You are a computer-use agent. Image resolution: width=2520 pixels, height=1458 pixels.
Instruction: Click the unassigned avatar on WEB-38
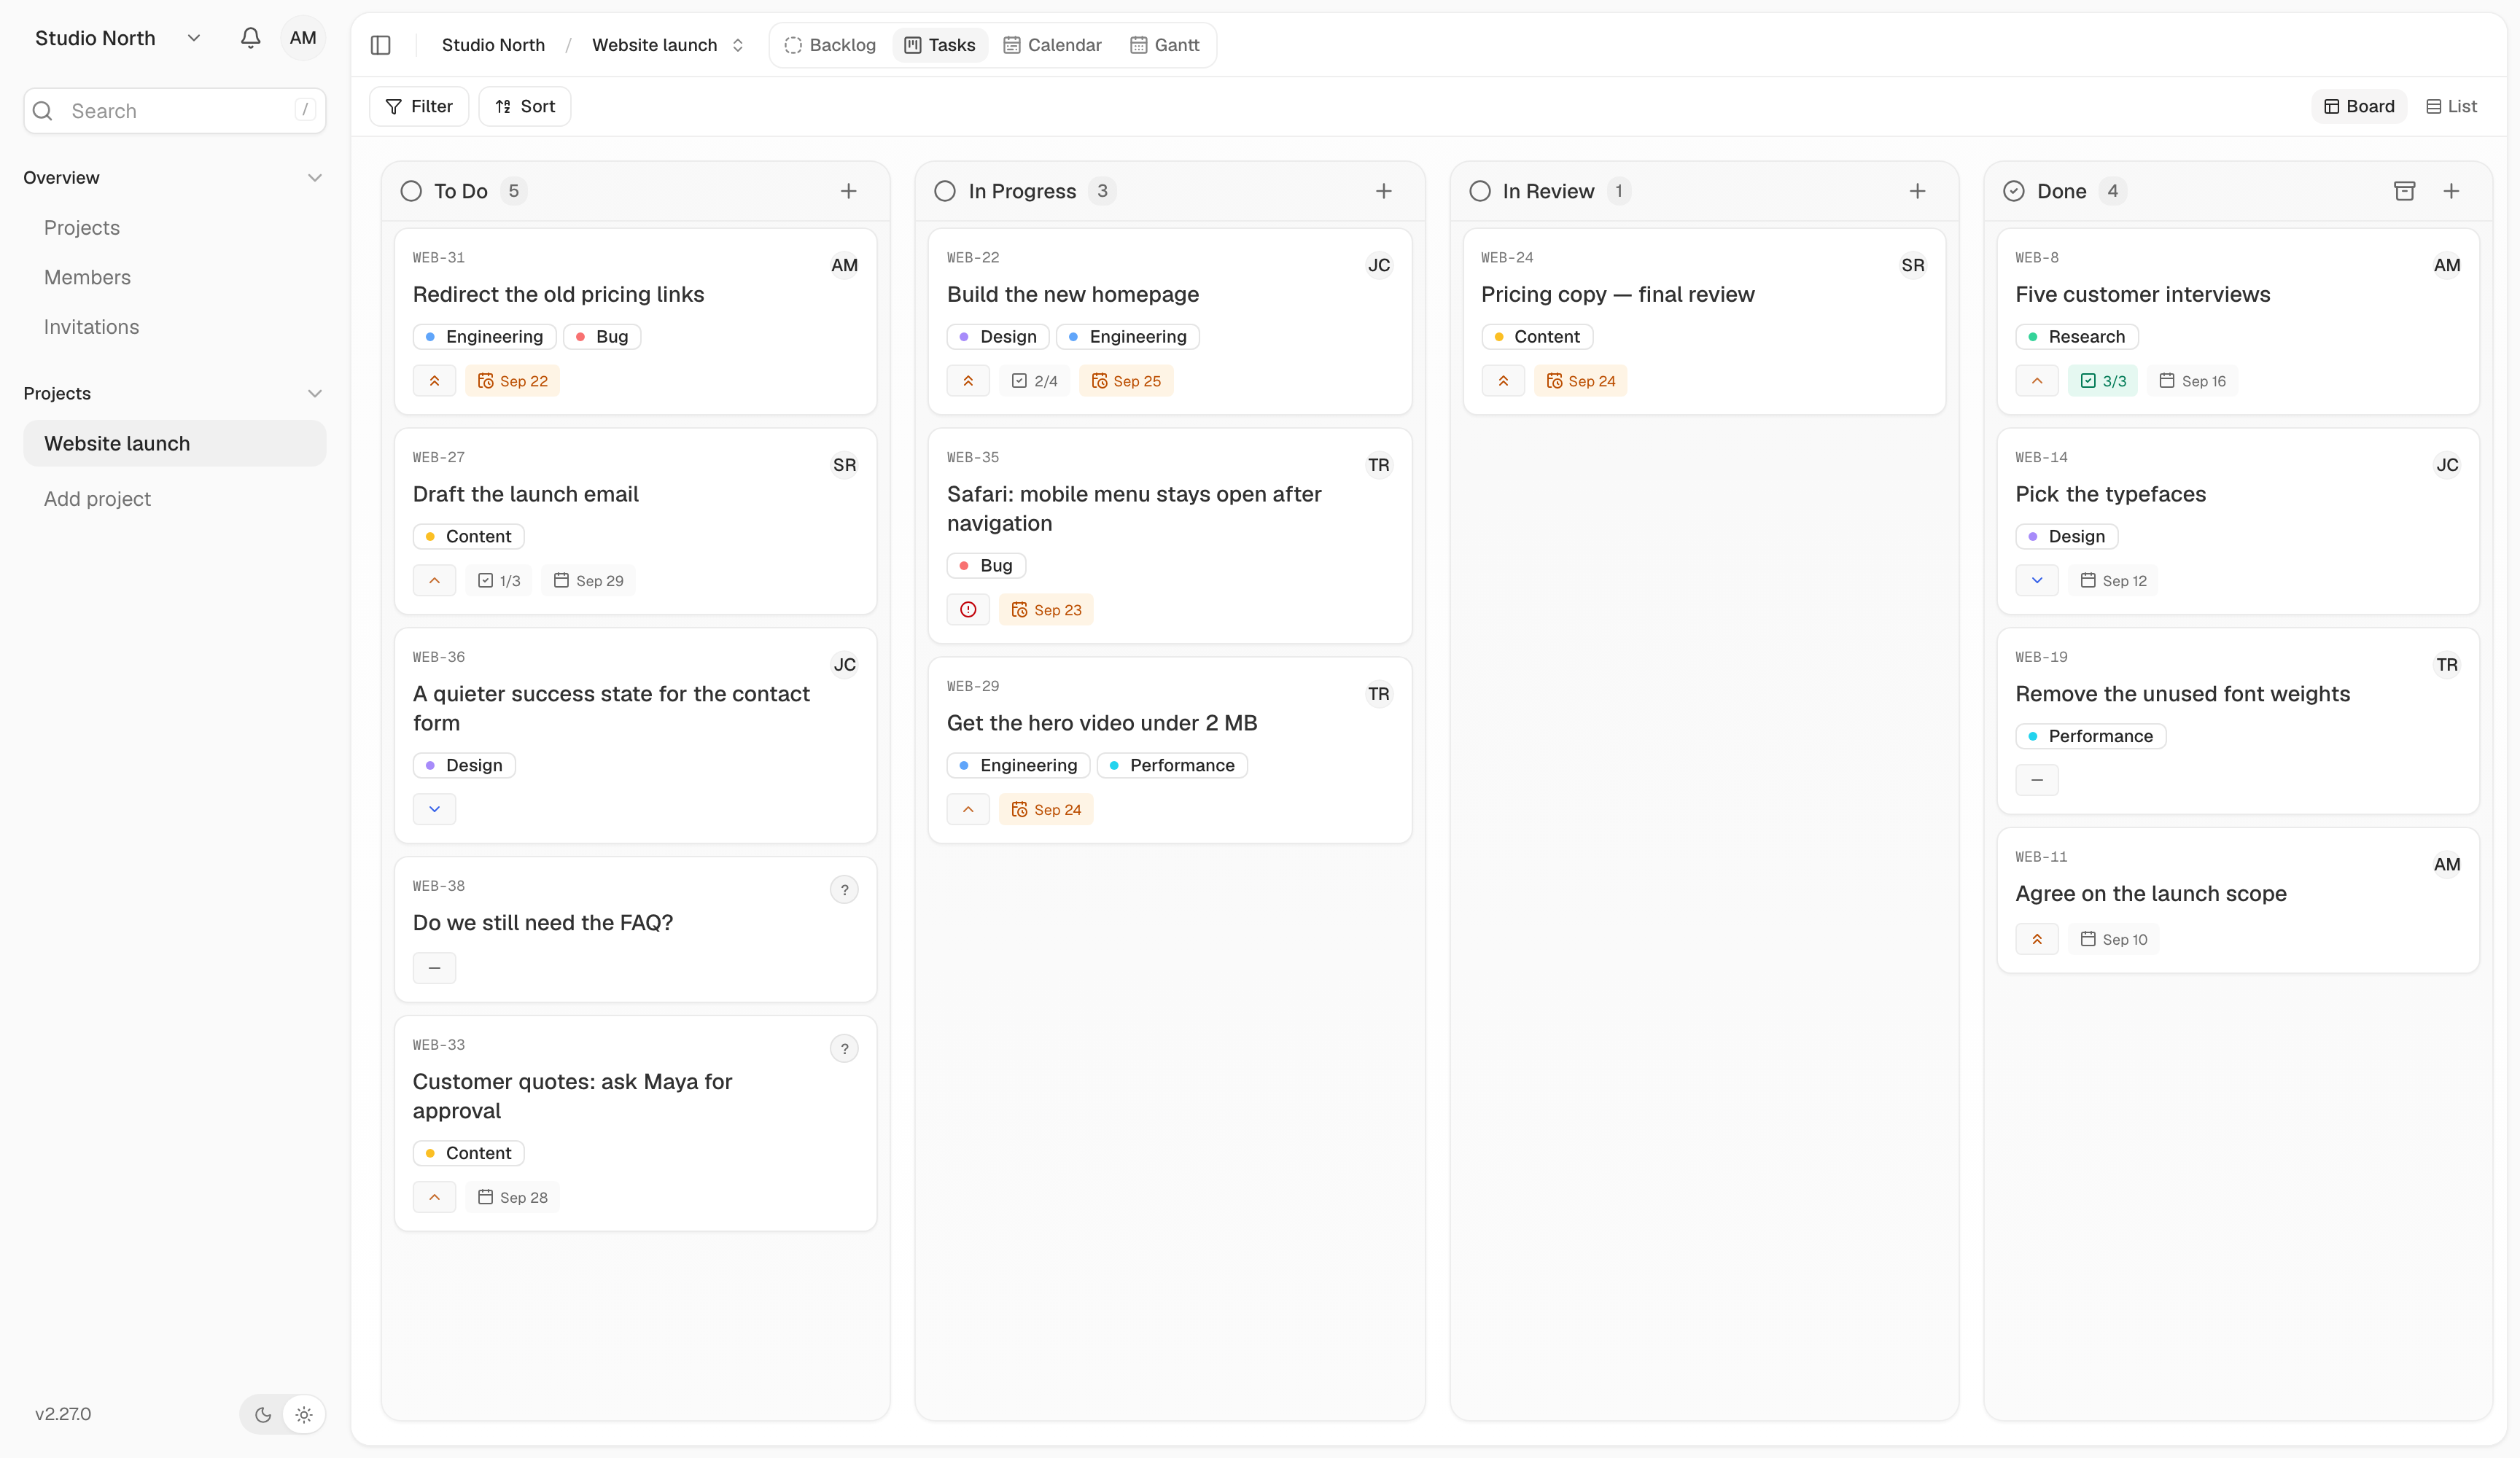tap(844, 890)
